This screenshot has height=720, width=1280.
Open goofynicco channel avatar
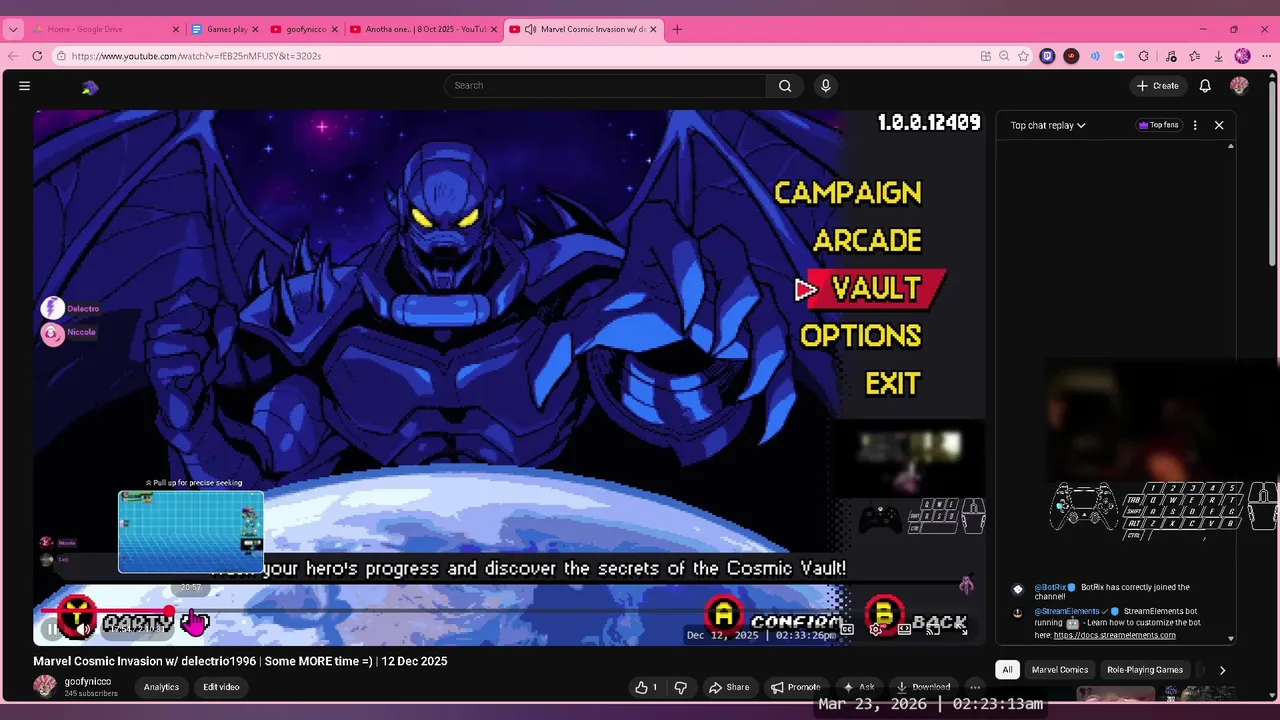point(45,686)
